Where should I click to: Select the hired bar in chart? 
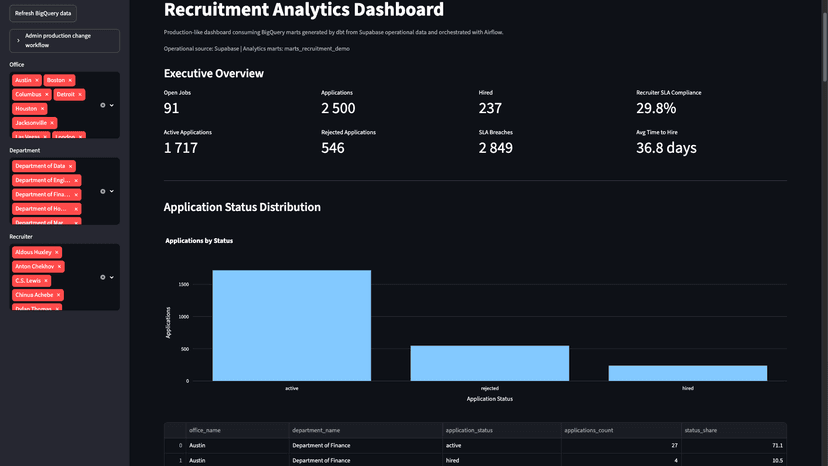[688, 373]
